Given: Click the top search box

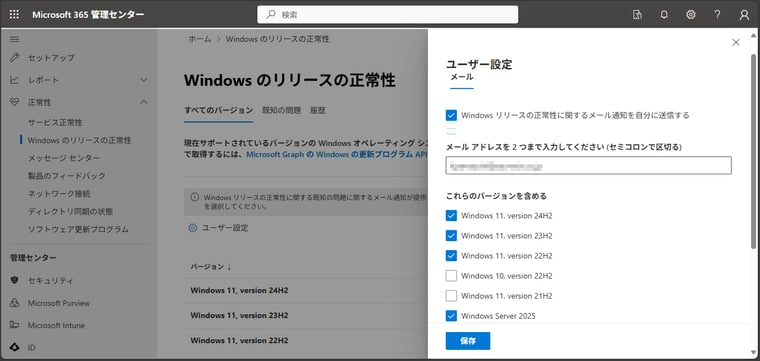Looking at the screenshot, I should pyautogui.click(x=388, y=15).
